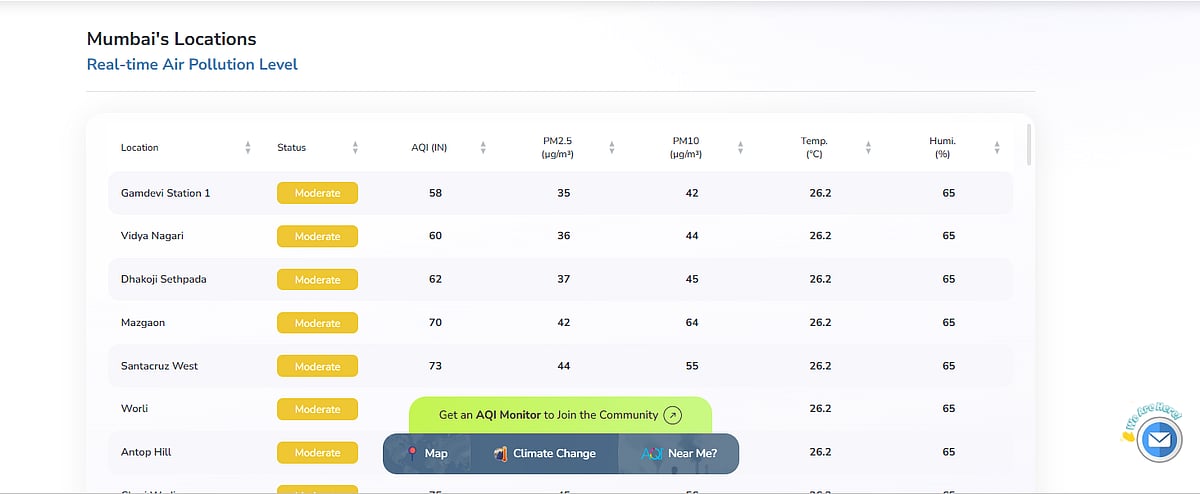
Task: Click the table's vertical scrollbar
Action: click(1029, 145)
